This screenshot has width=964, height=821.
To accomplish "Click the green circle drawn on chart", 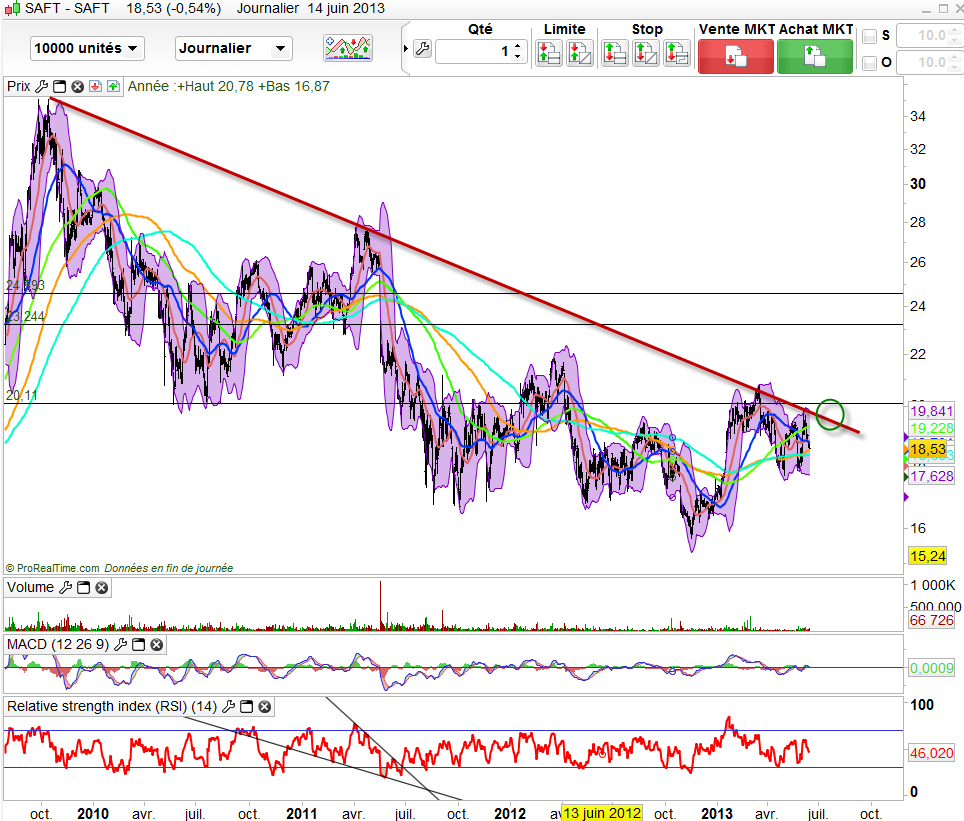I will point(830,412).
